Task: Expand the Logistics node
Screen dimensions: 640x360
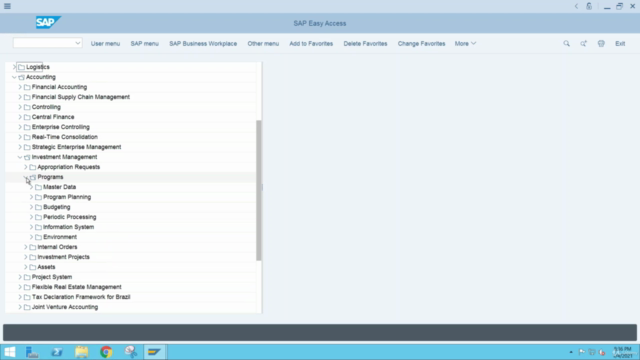Action: [x=14, y=67]
